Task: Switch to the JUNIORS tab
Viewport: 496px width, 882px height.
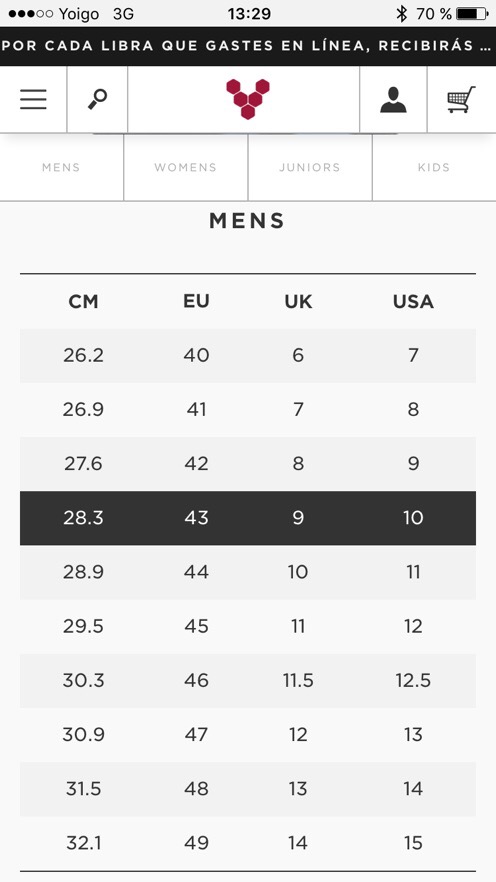Action: pos(310,167)
